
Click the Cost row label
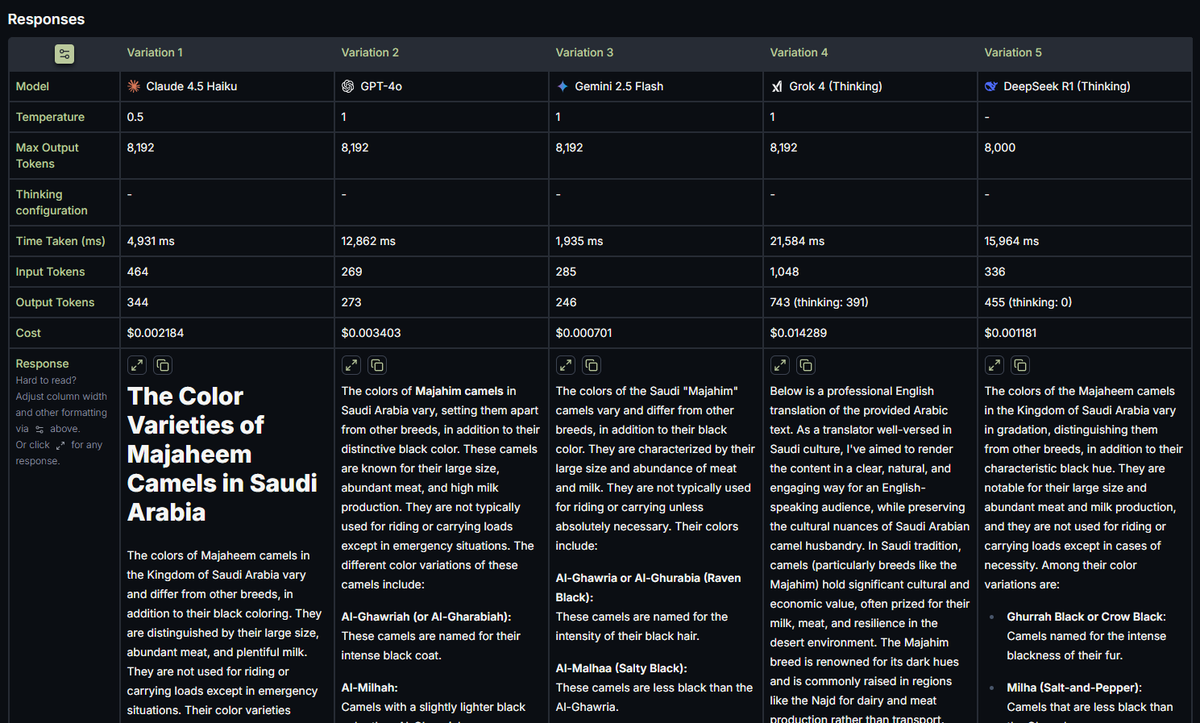click(x=28, y=333)
